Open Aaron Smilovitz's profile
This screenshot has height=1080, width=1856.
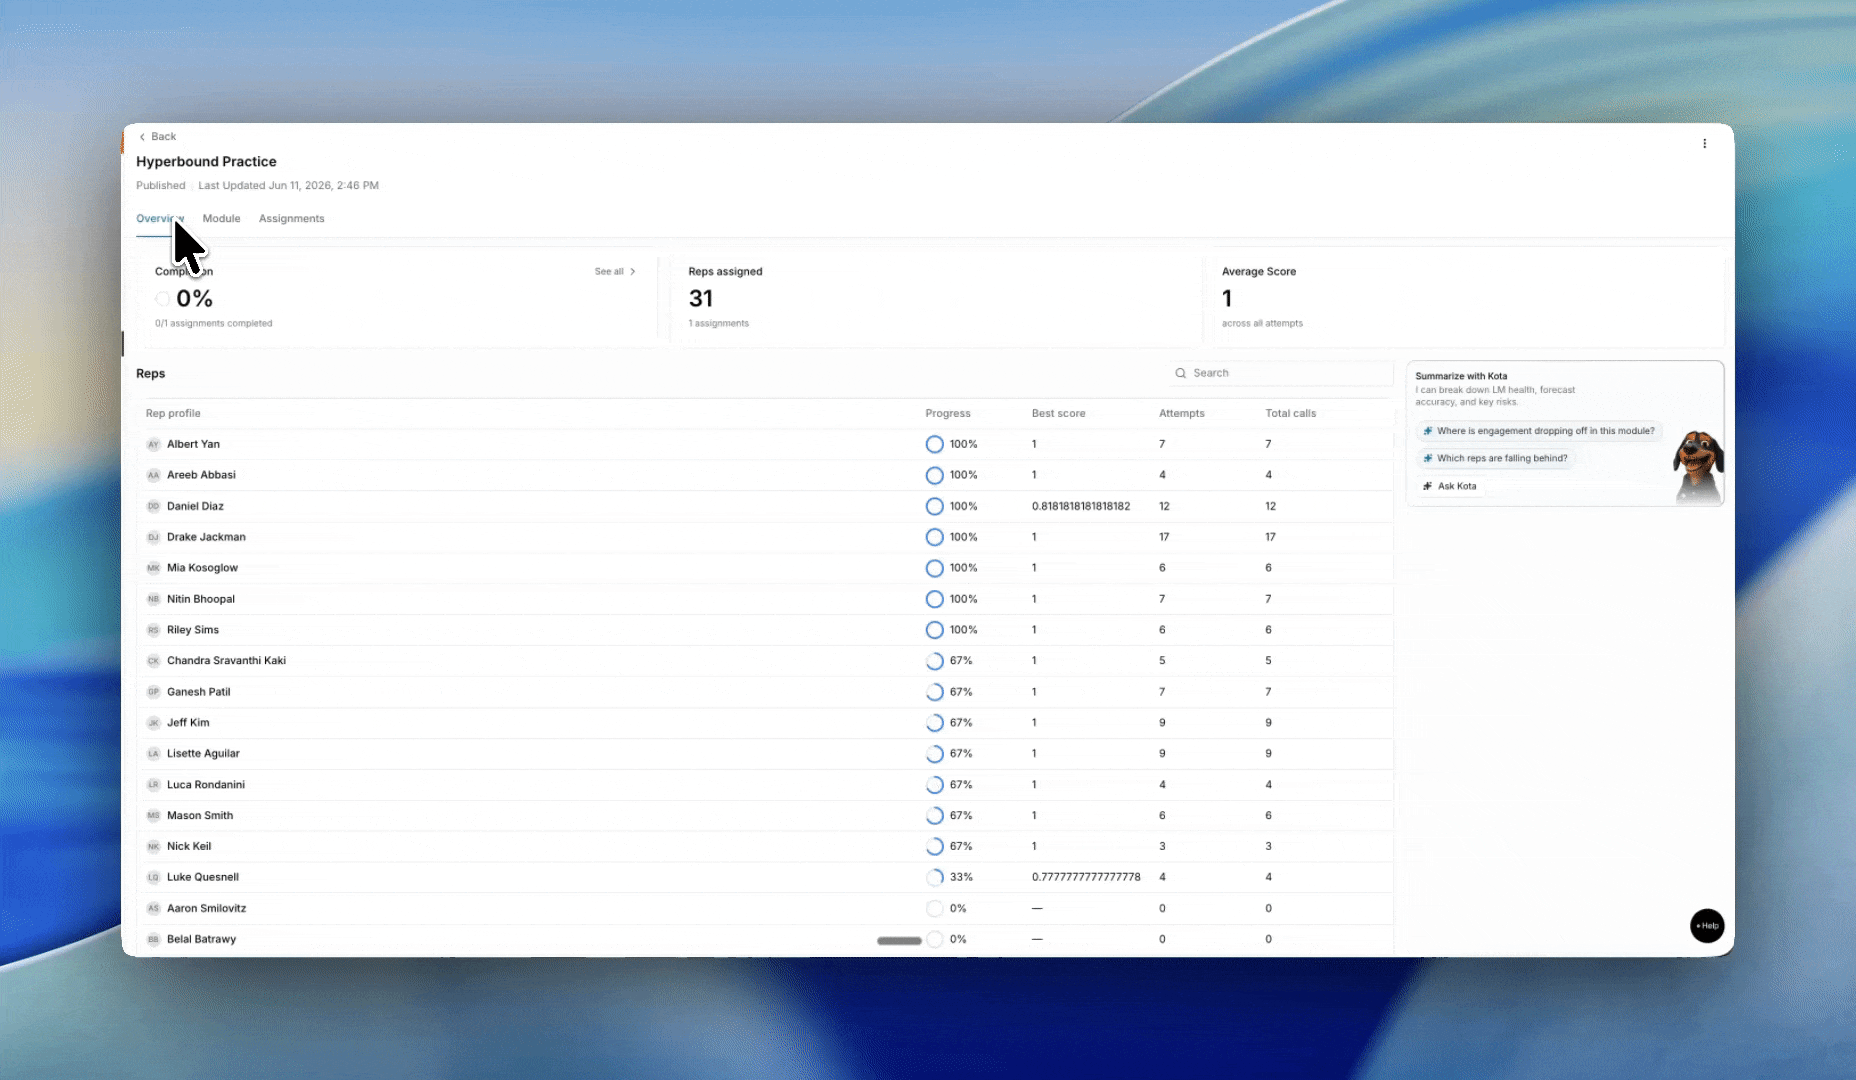click(x=206, y=908)
